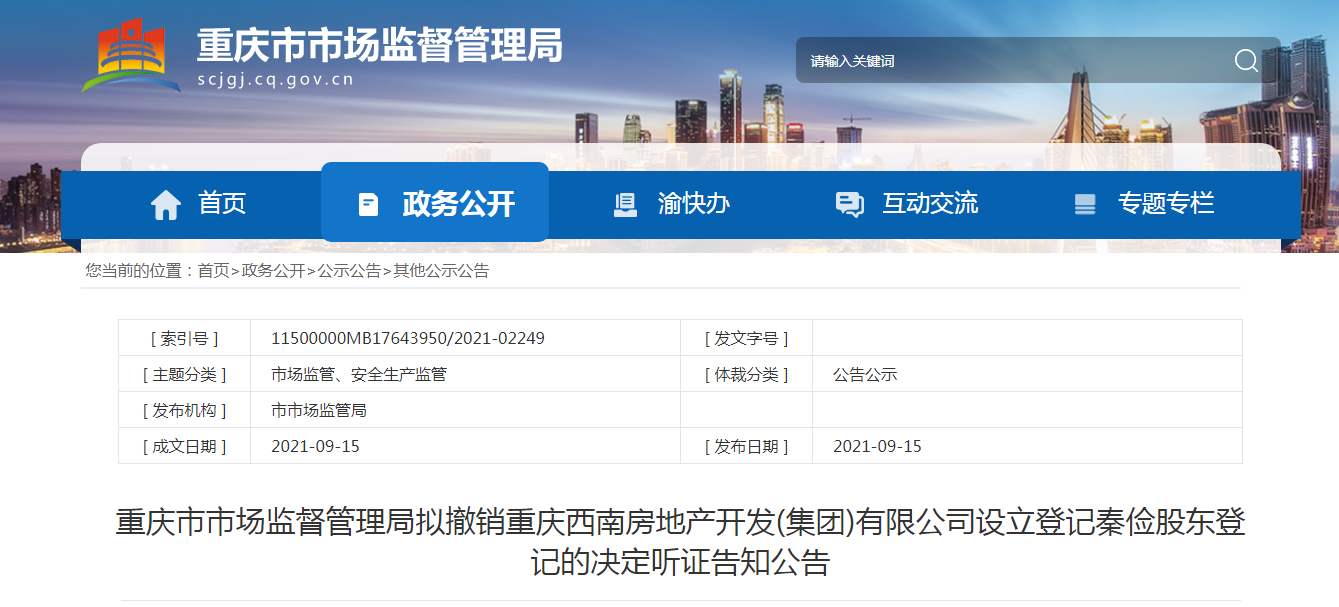Viewport: 1339px width, 607px height.
Task: Click the 成文日期 value 2021-09-15
Action: pos(315,447)
